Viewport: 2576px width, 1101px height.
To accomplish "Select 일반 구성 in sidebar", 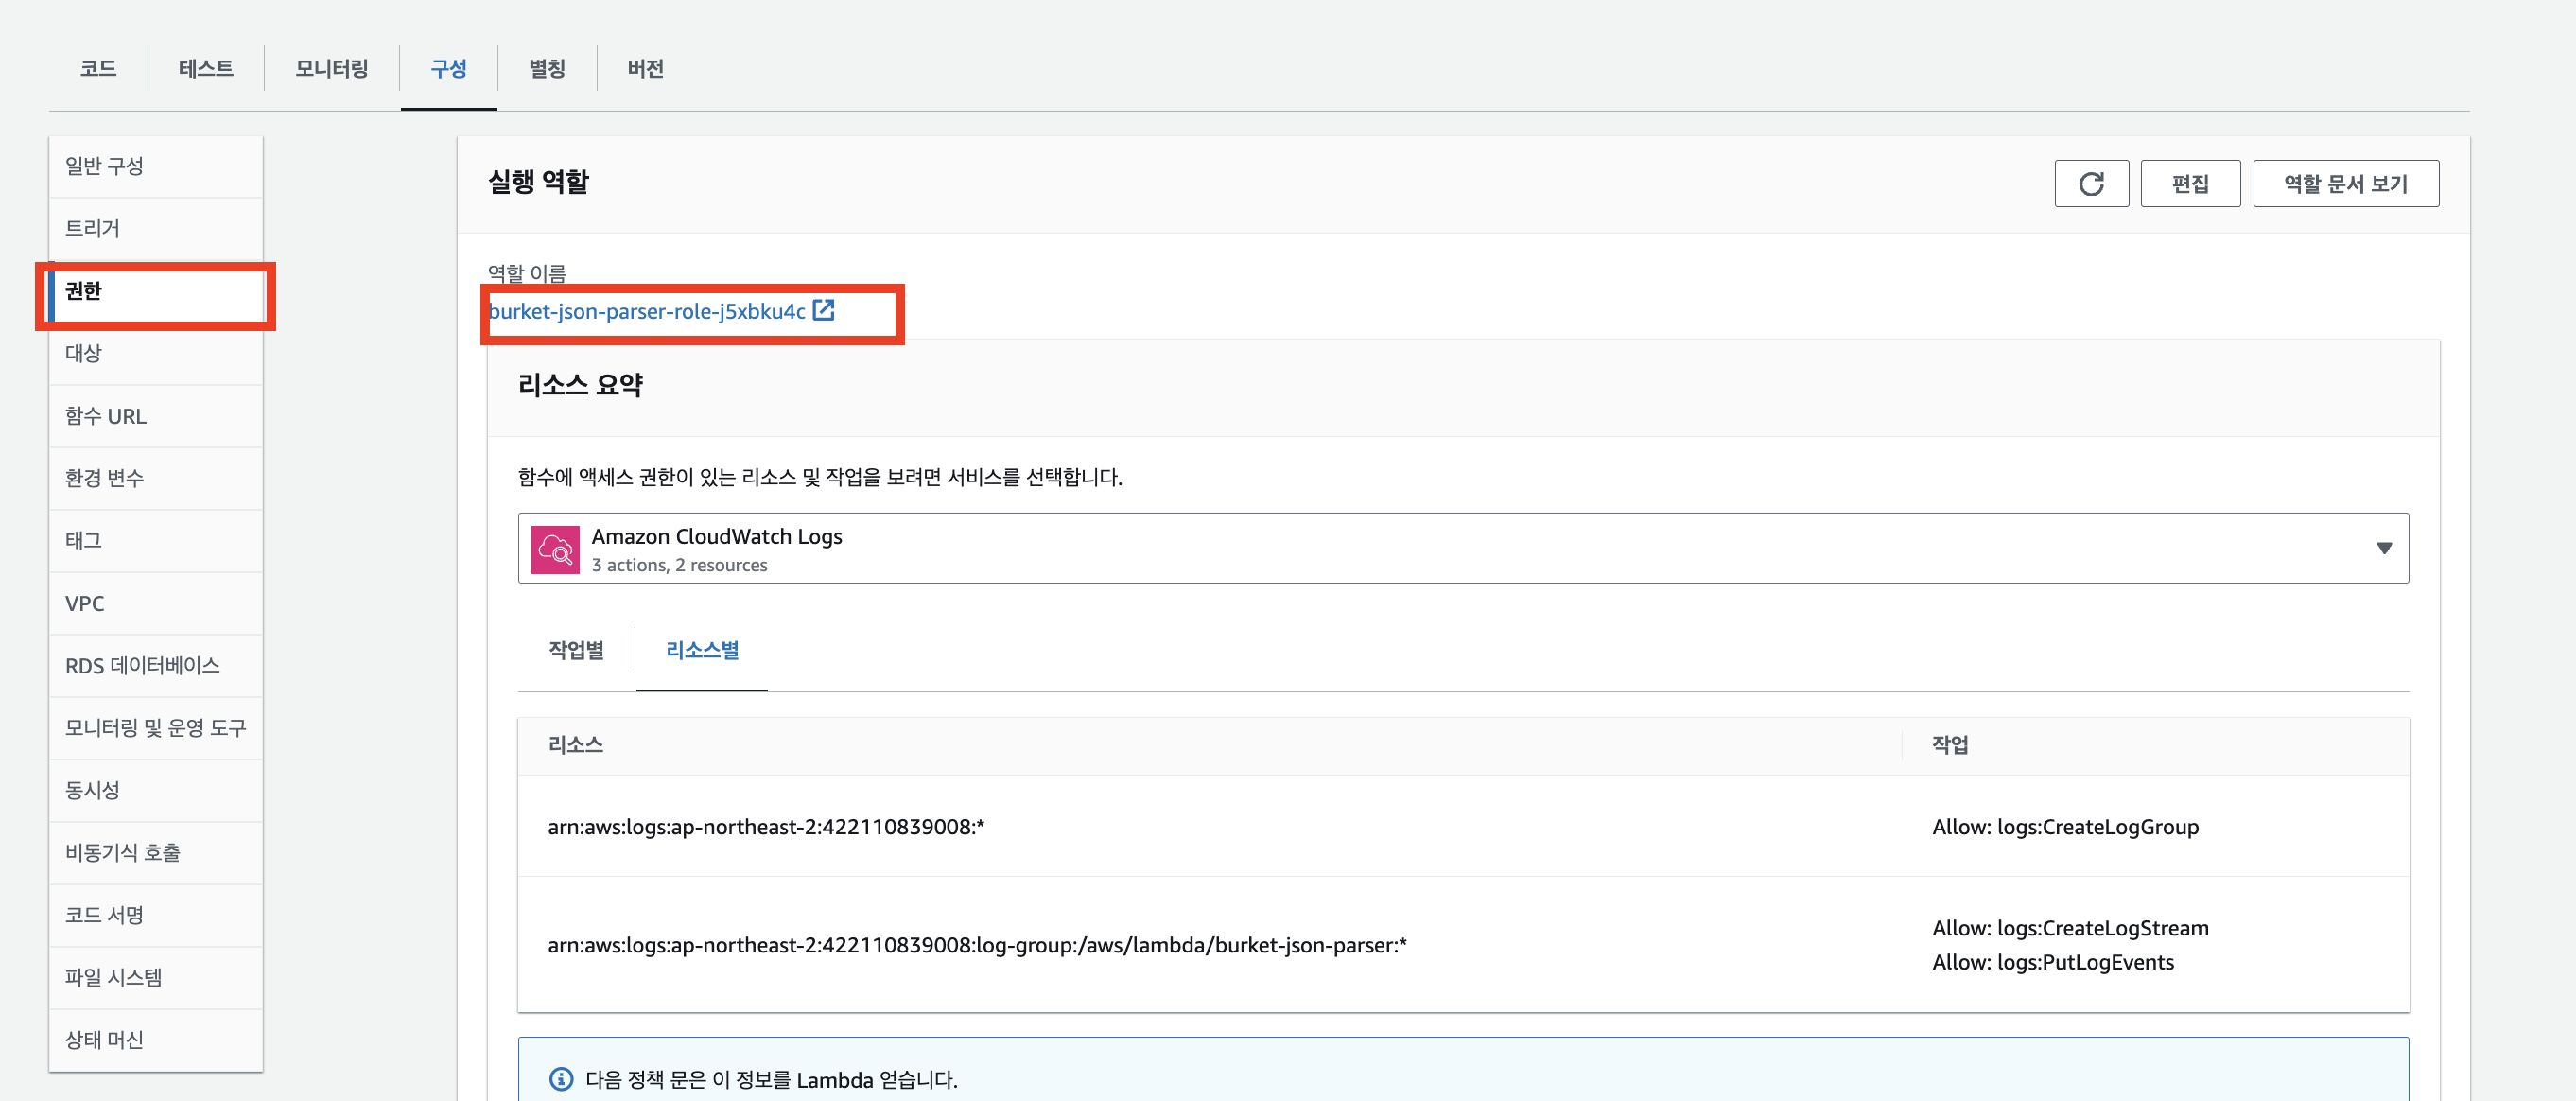I will pos(104,166).
